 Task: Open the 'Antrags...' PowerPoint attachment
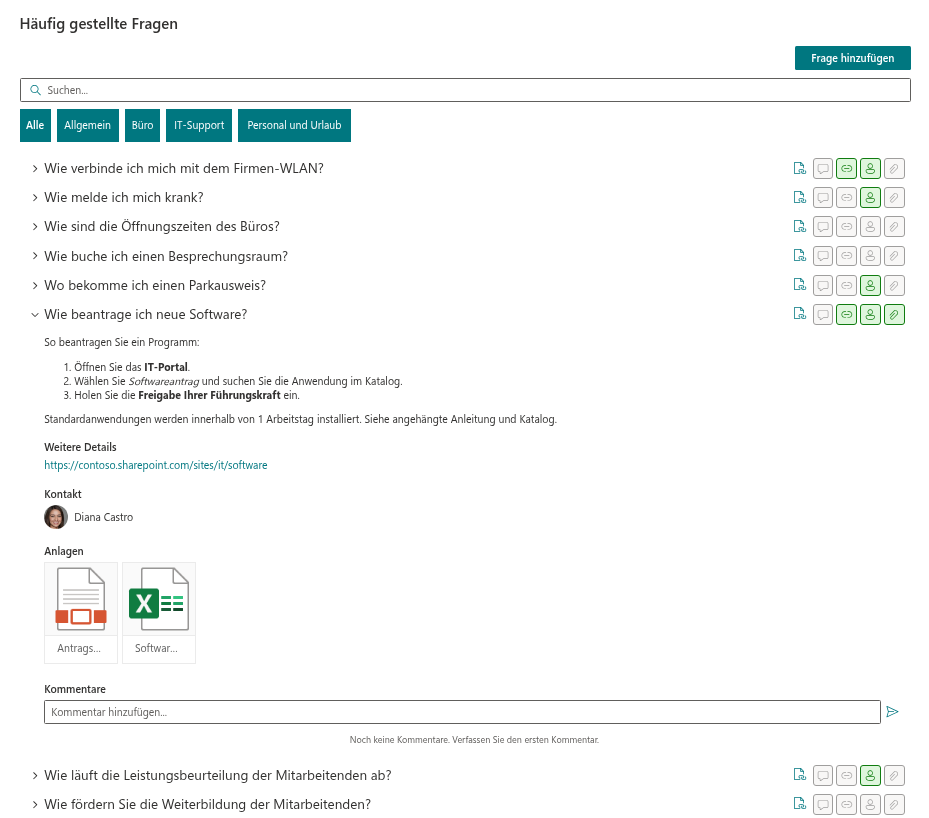tap(81, 613)
